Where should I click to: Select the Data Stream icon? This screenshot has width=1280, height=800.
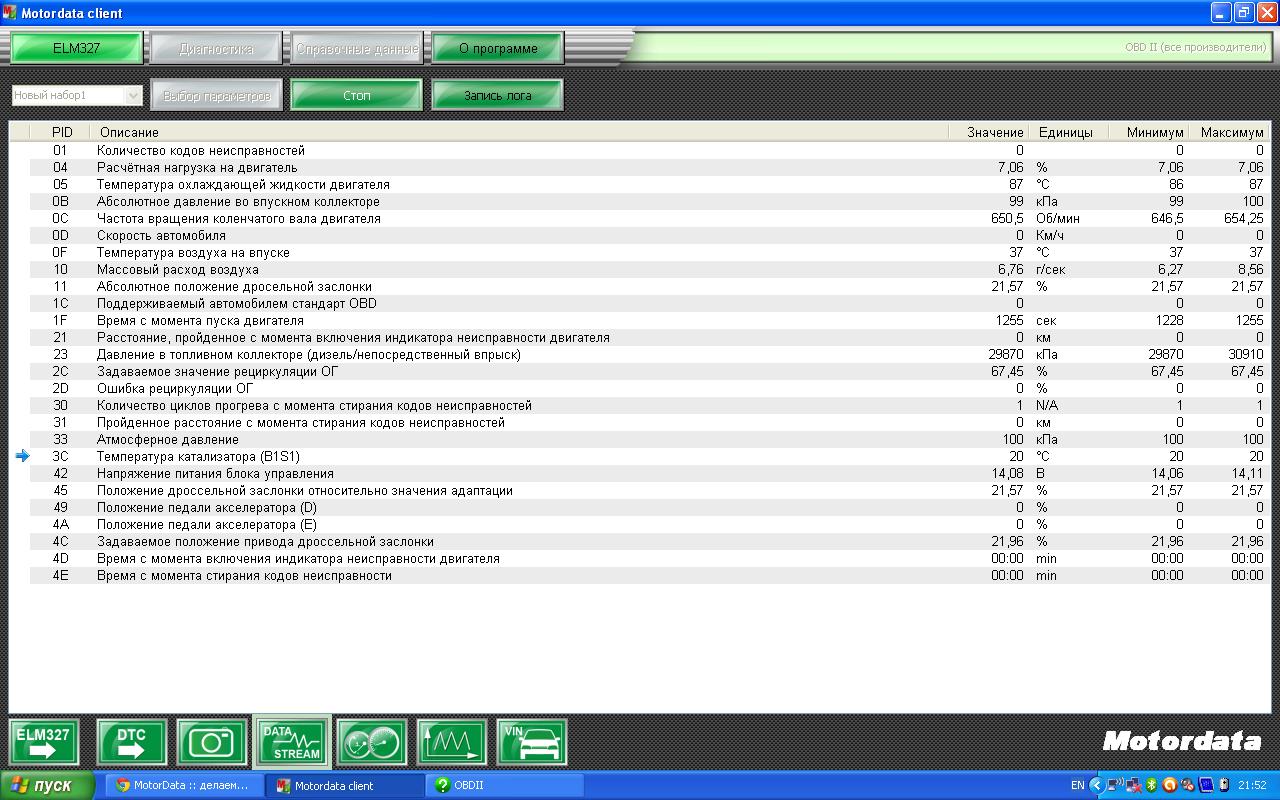[292, 743]
